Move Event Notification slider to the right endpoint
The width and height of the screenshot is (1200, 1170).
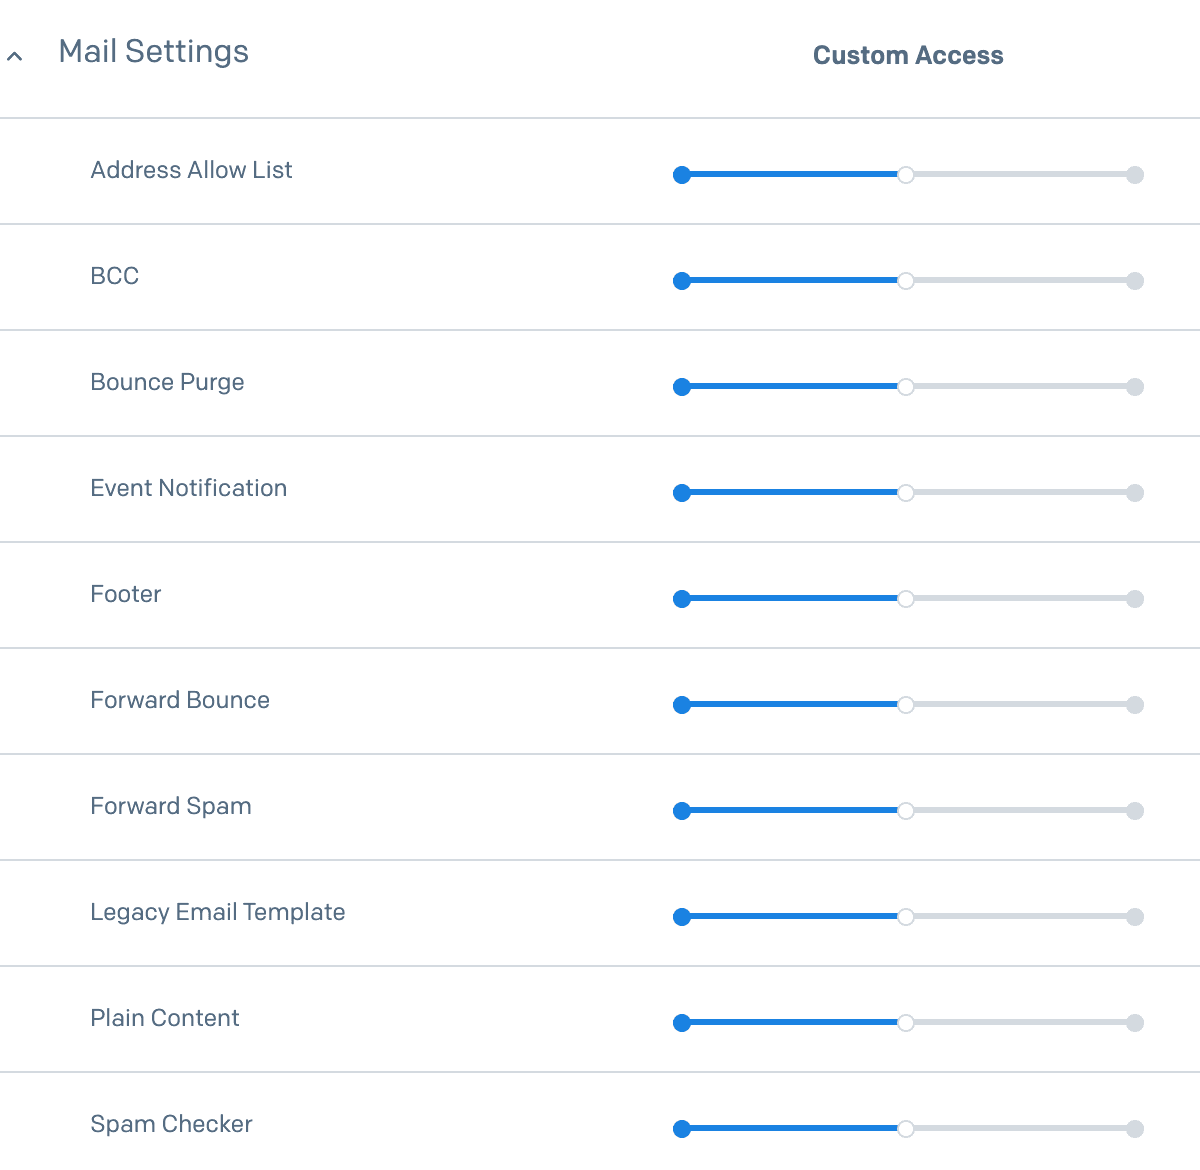[x=1135, y=493]
